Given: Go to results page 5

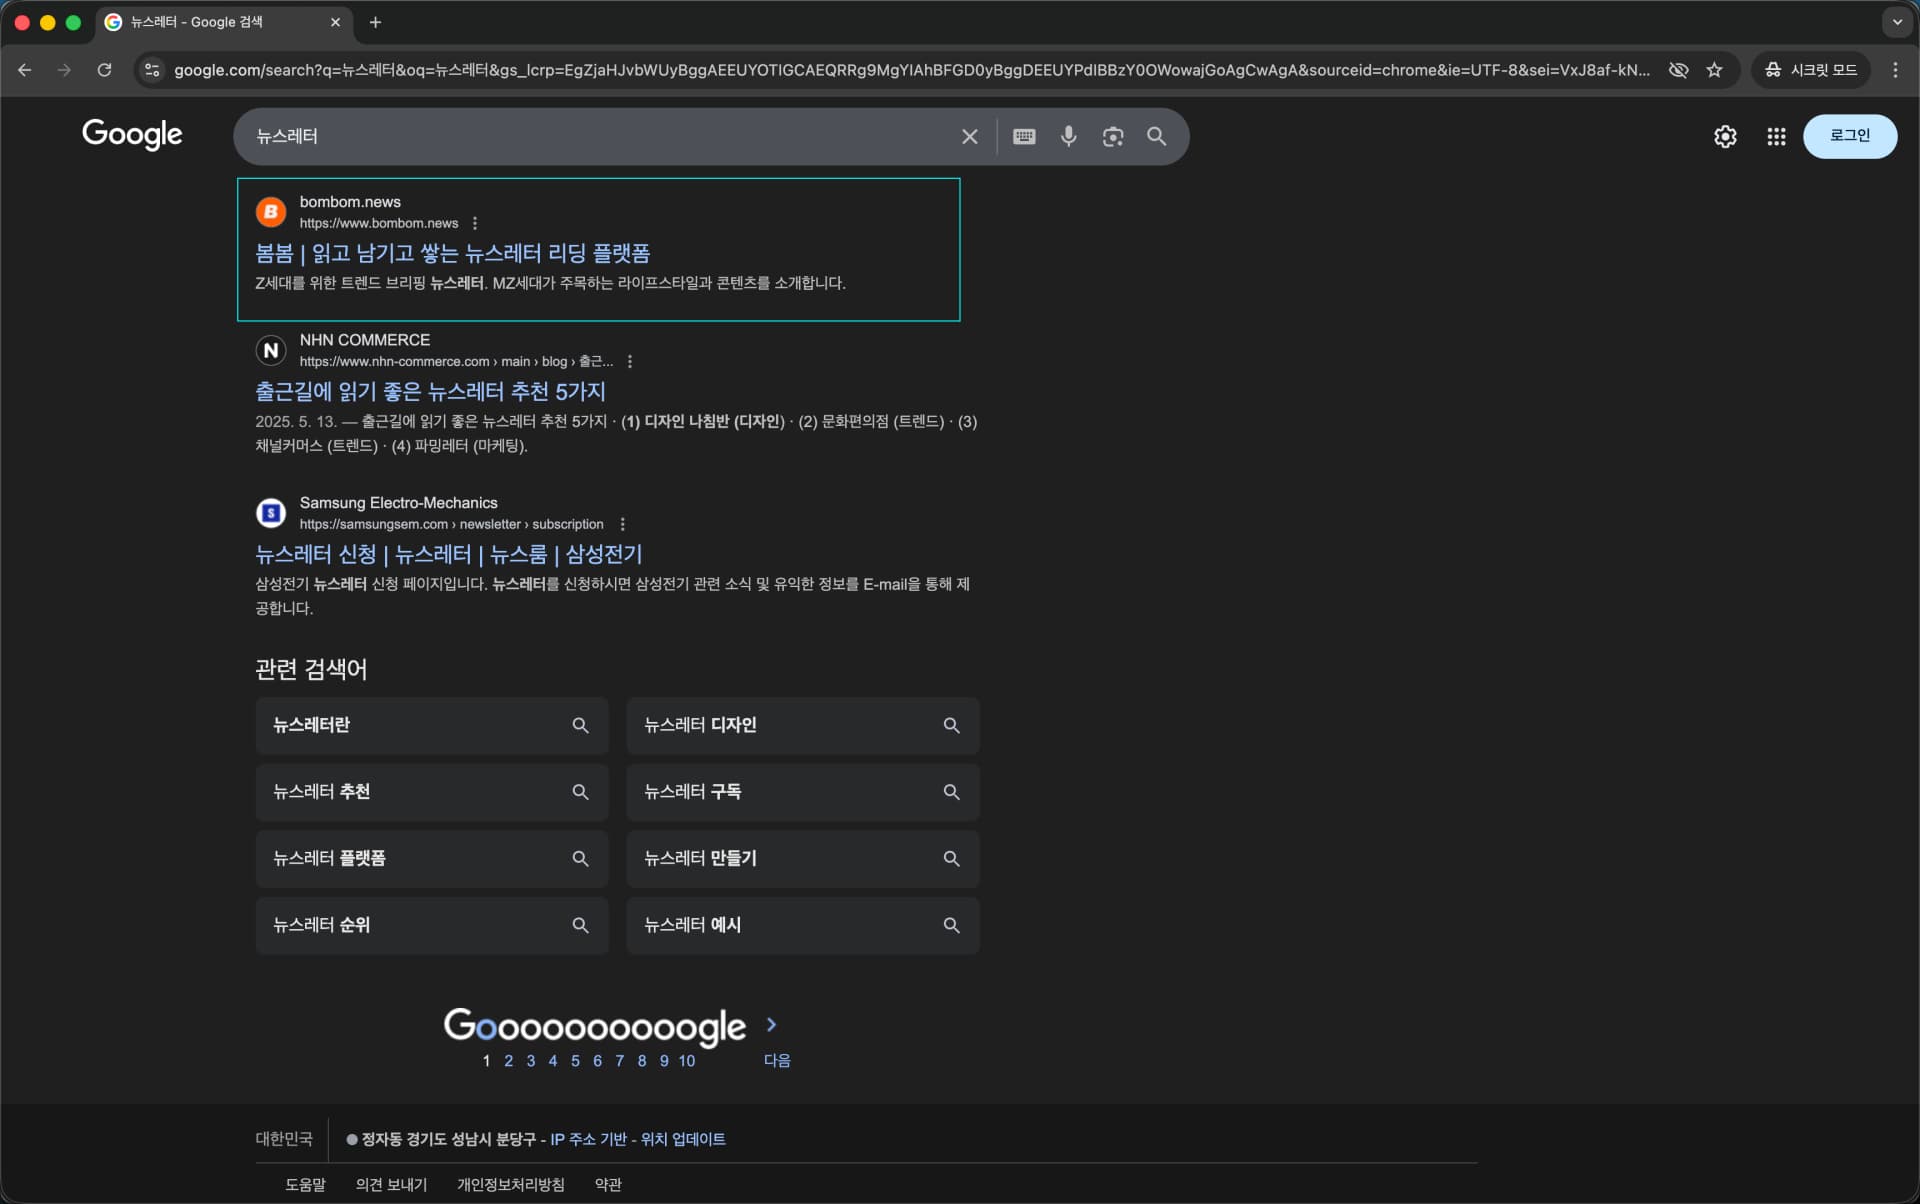Looking at the screenshot, I should click(575, 1061).
